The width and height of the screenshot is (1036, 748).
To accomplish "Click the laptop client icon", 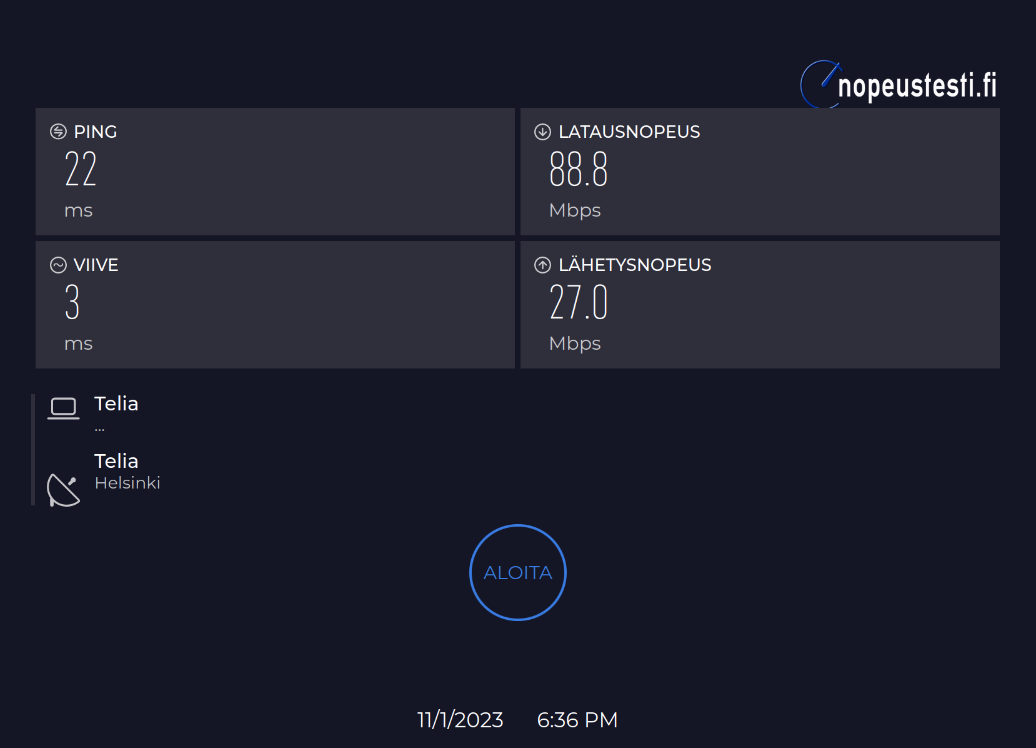I will click(63, 408).
